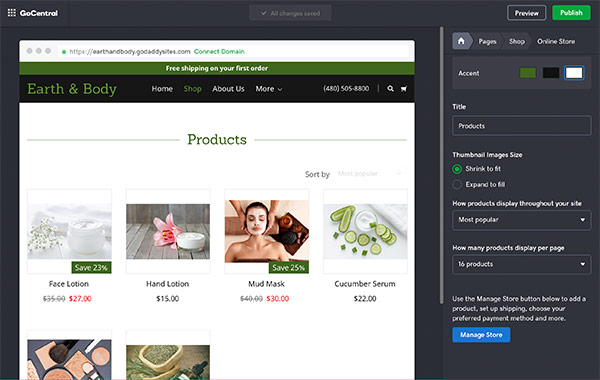Select Expand to fill radio button

click(457, 184)
